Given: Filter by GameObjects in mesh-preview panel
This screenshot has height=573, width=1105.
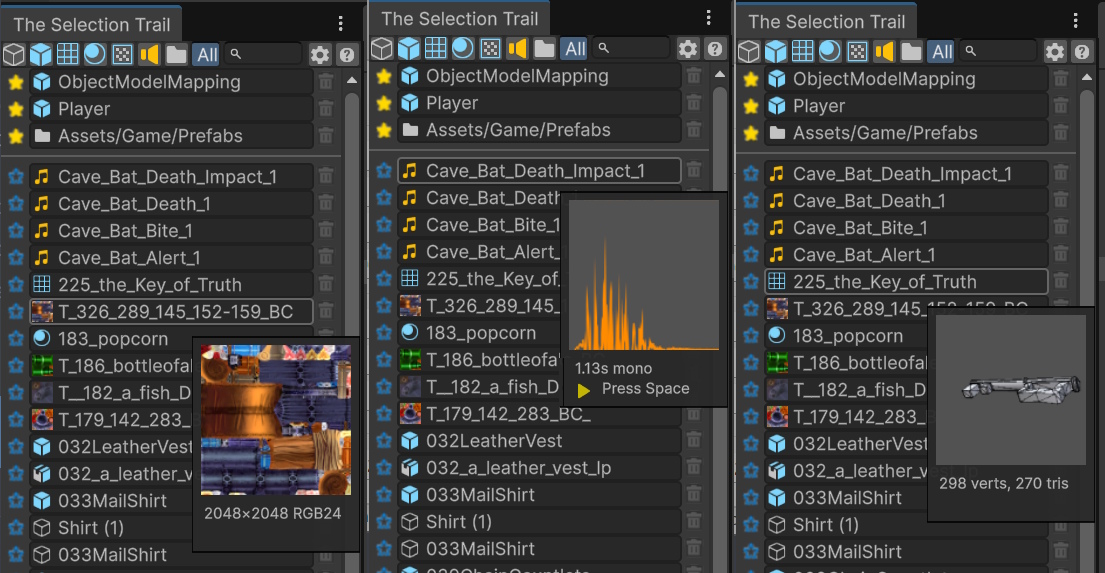Looking at the screenshot, I should pyautogui.click(x=749, y=51).
